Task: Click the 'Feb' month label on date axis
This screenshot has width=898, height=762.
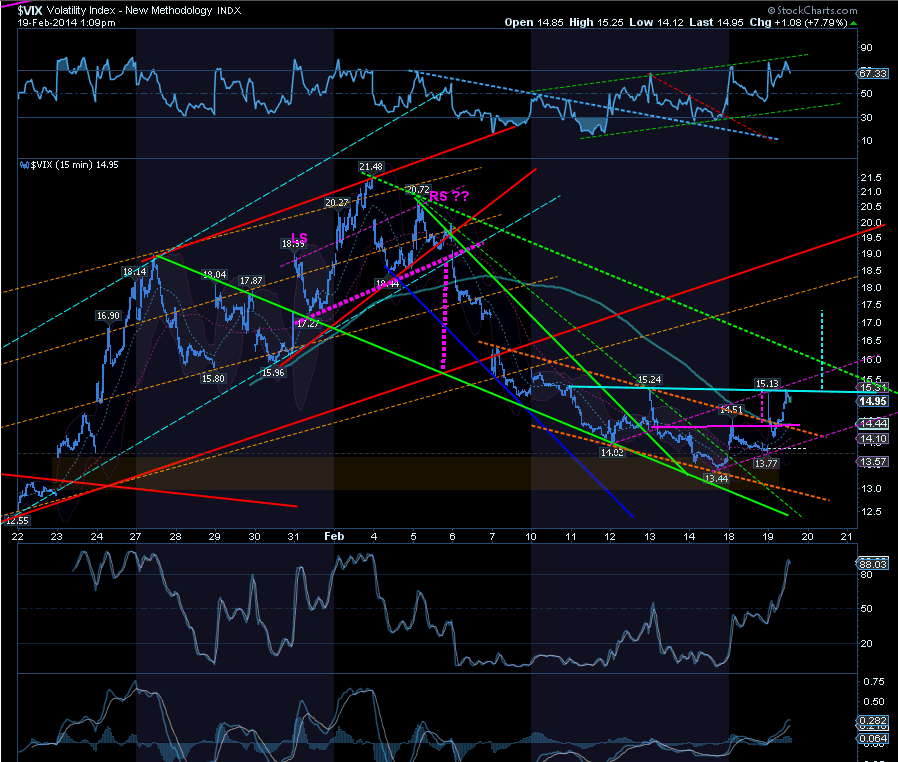Action: [334, 536]
